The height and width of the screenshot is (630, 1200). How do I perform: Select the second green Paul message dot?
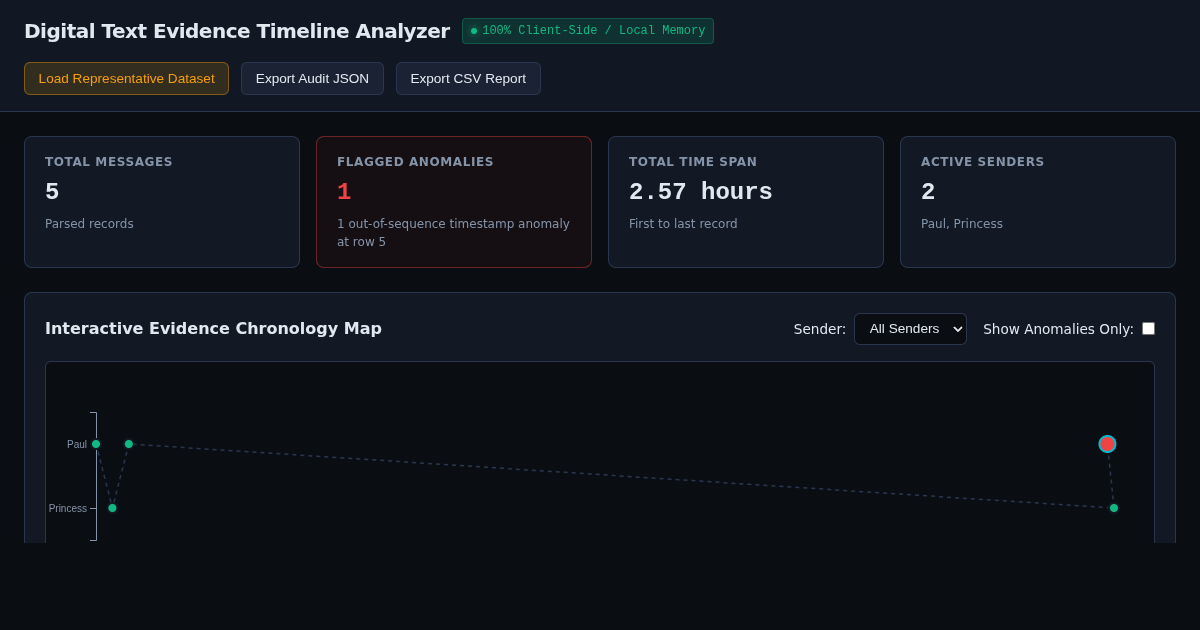[x=129, y=444]
